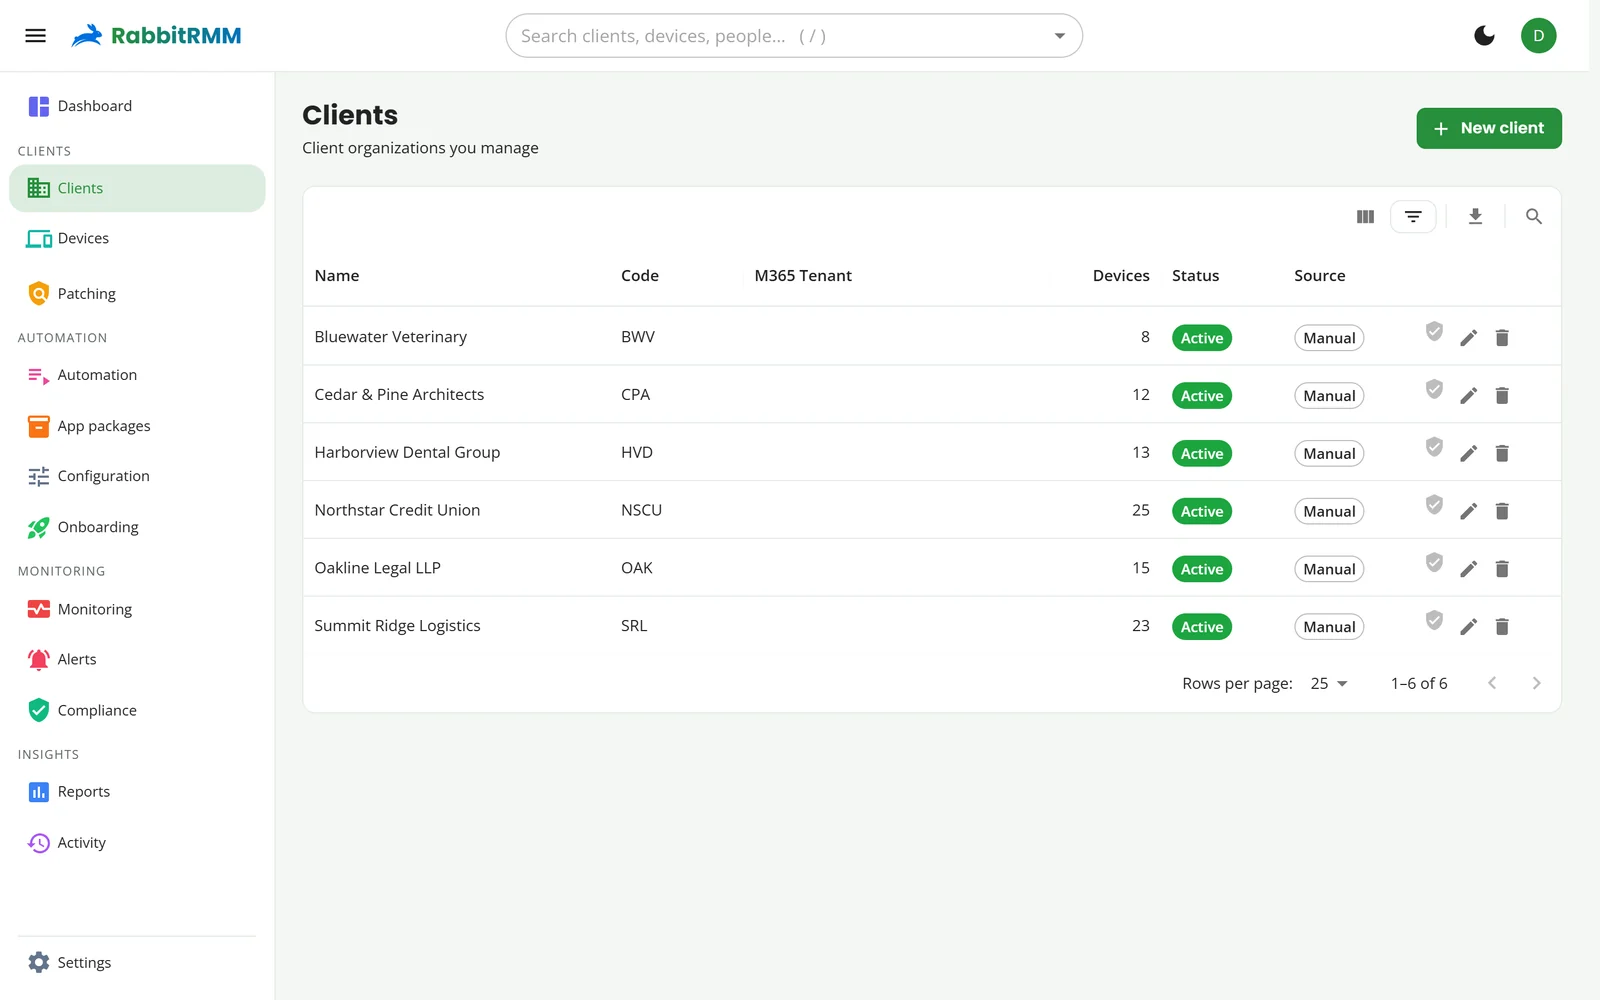
Task: Sort by the Name column header
Action: pyautogui.click(x=337, y=276)
